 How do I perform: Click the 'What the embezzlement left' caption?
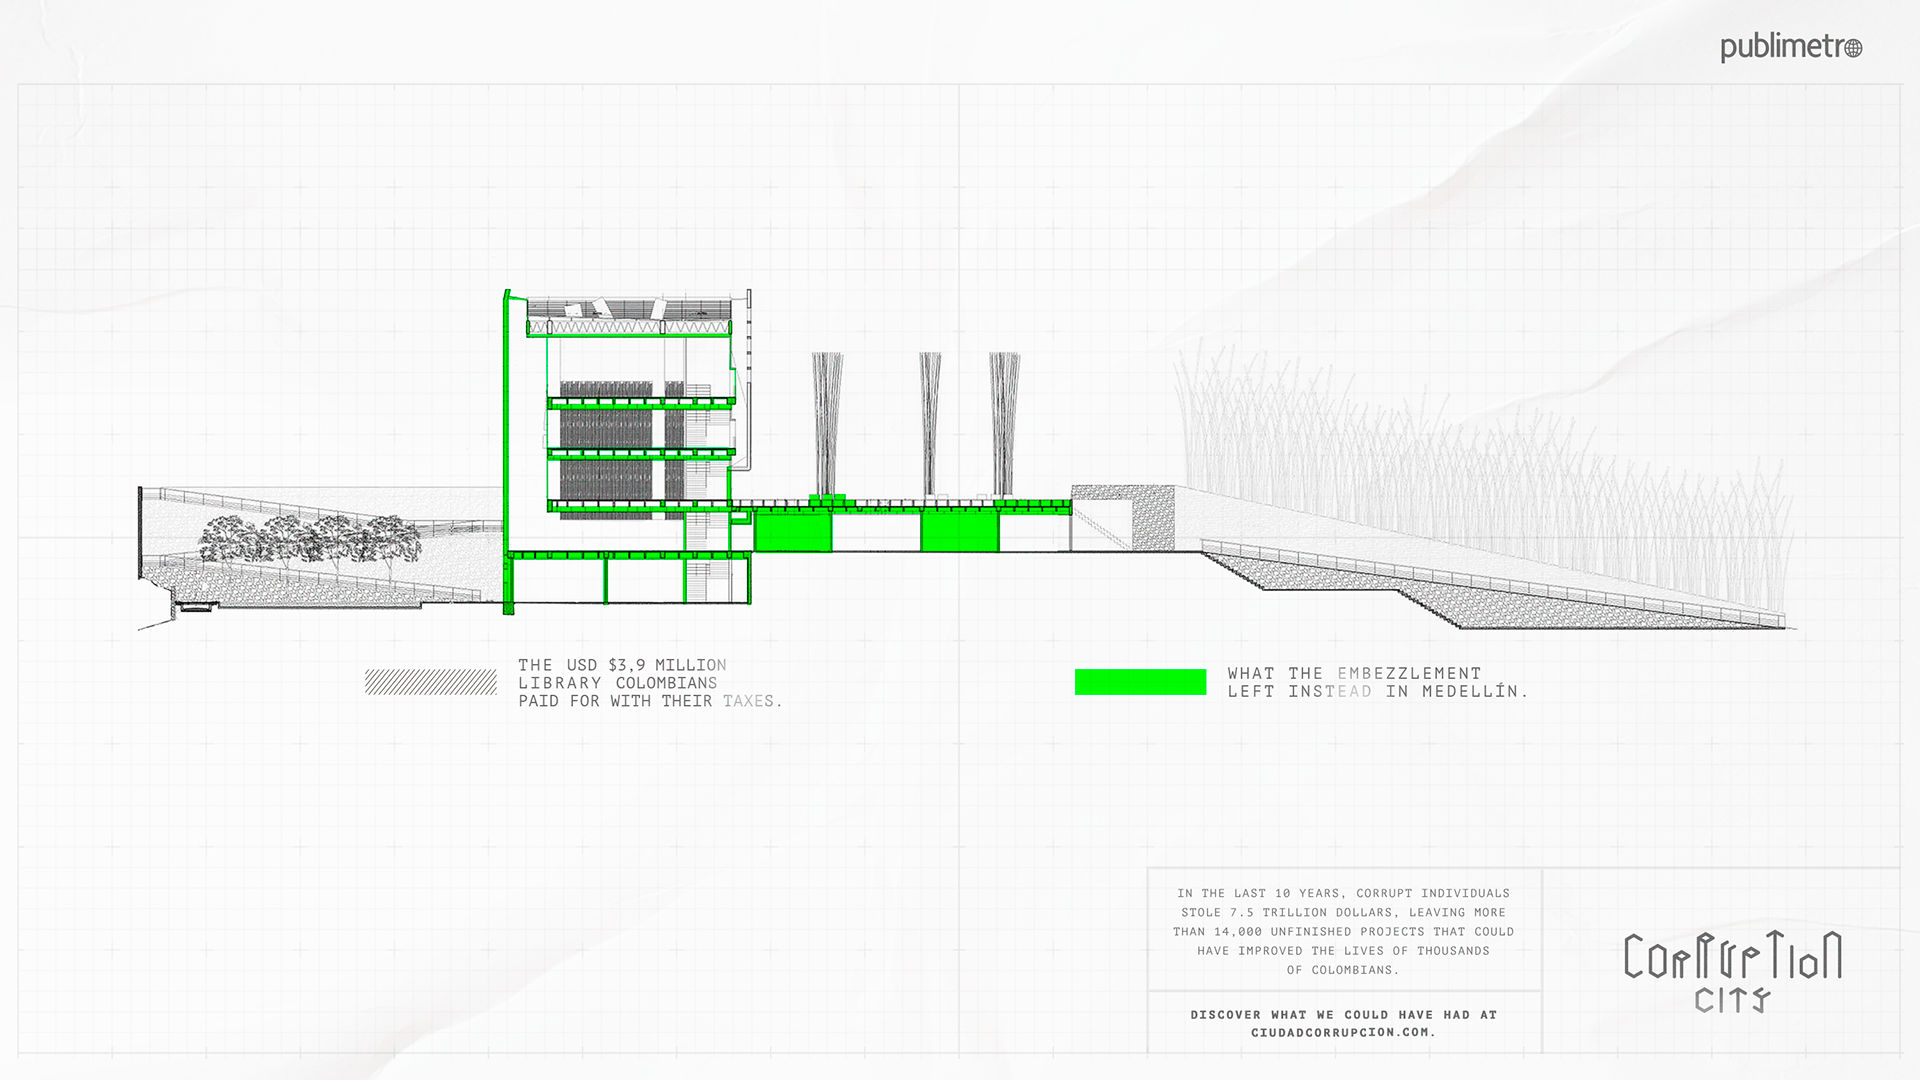coord(1376,682)
